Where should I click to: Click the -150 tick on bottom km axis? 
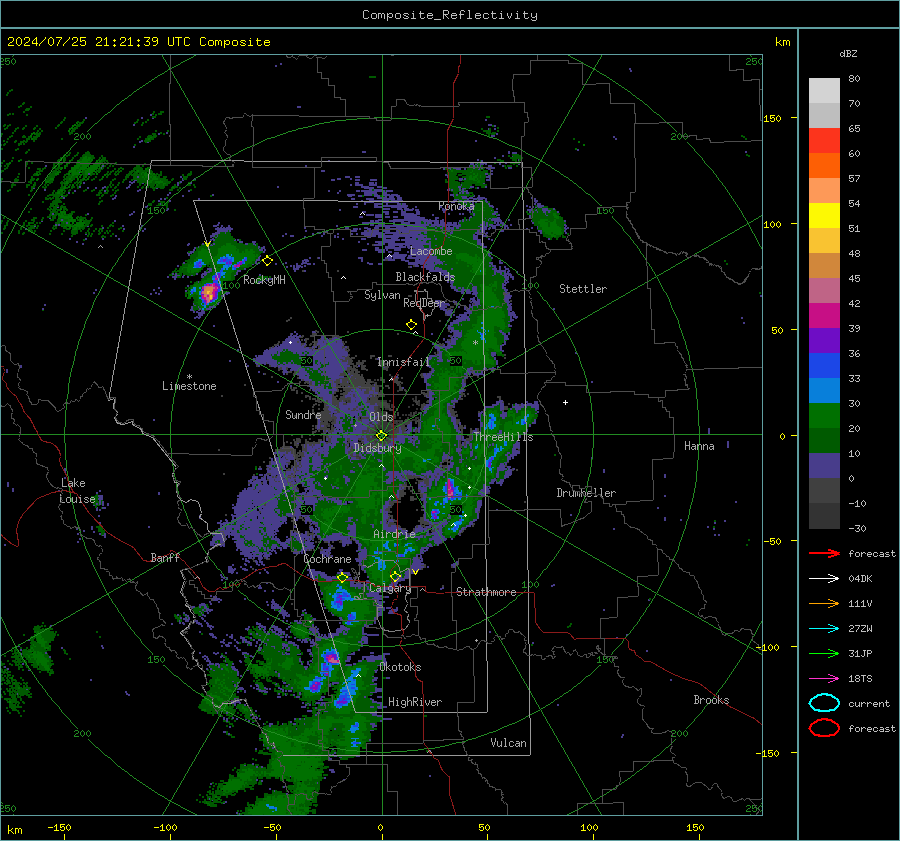[59, 827]
